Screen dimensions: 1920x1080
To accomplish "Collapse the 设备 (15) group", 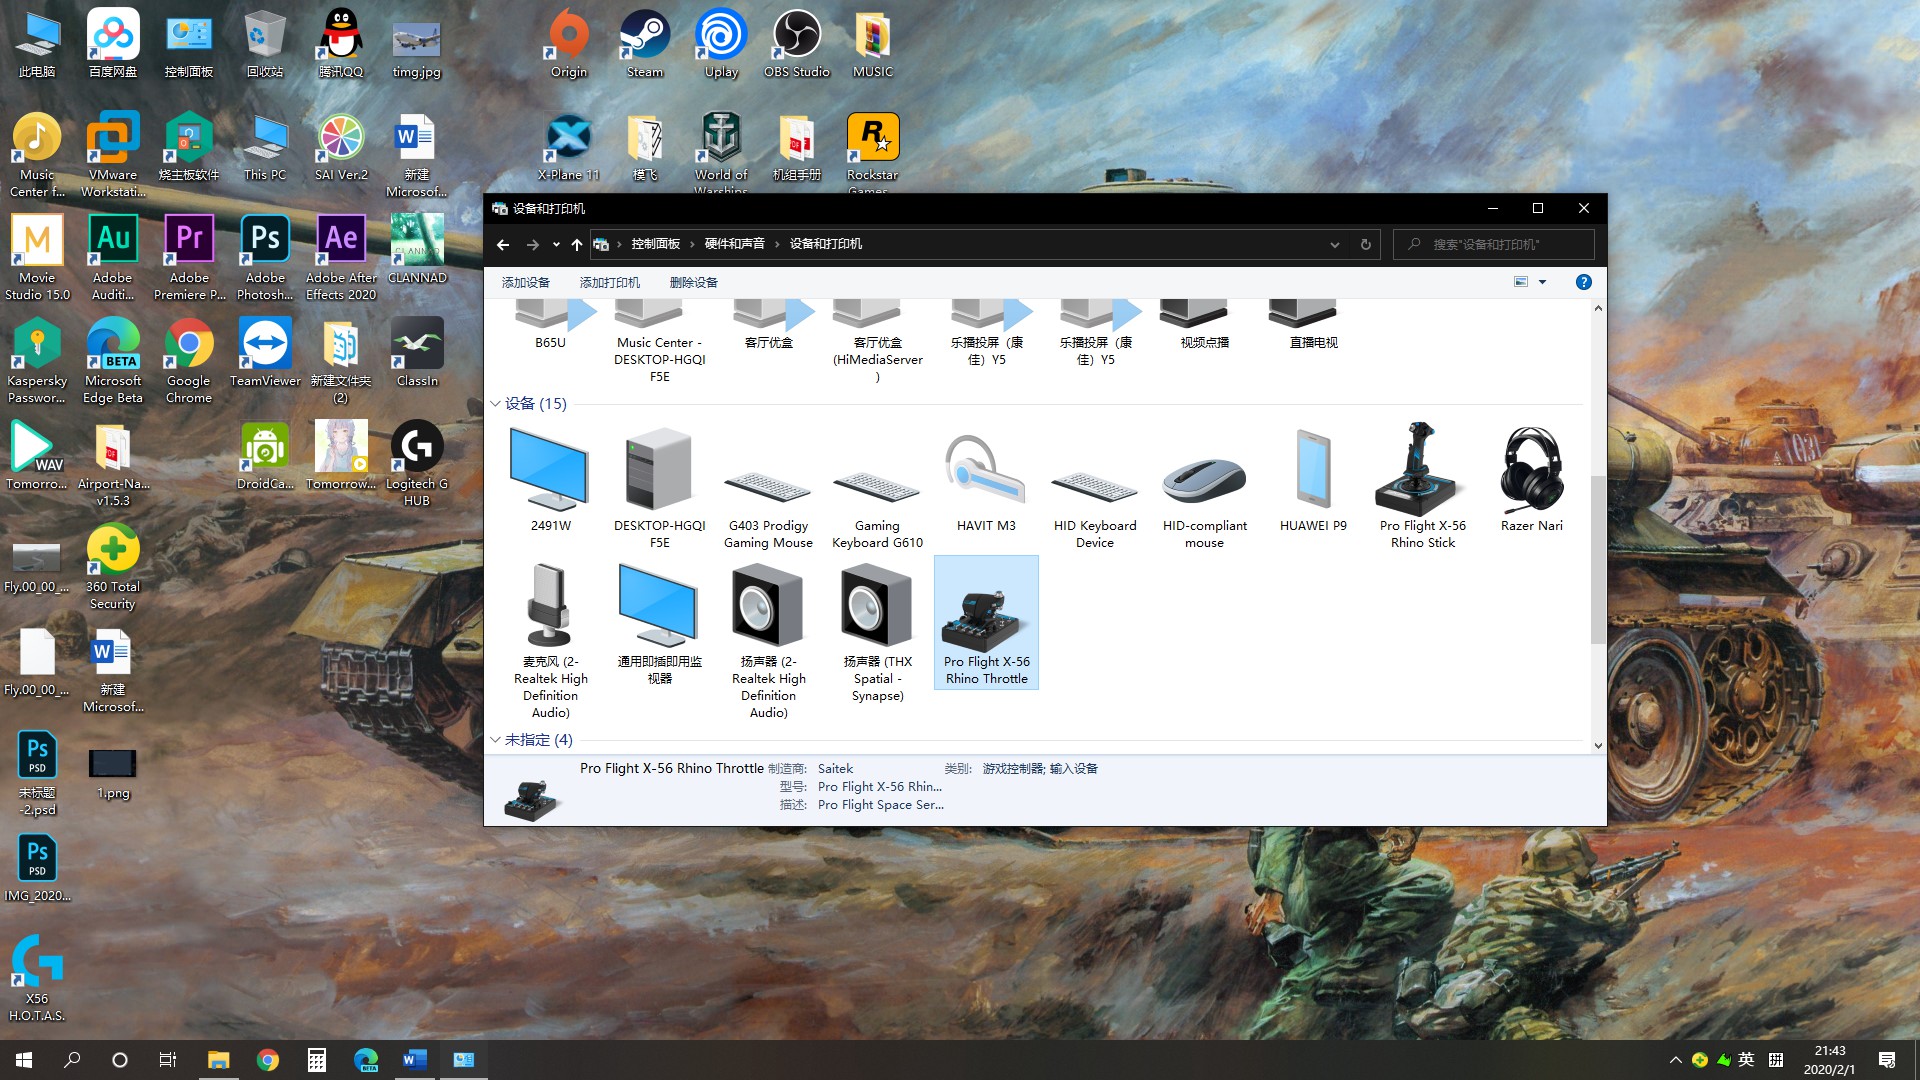I will coord(495,404).
